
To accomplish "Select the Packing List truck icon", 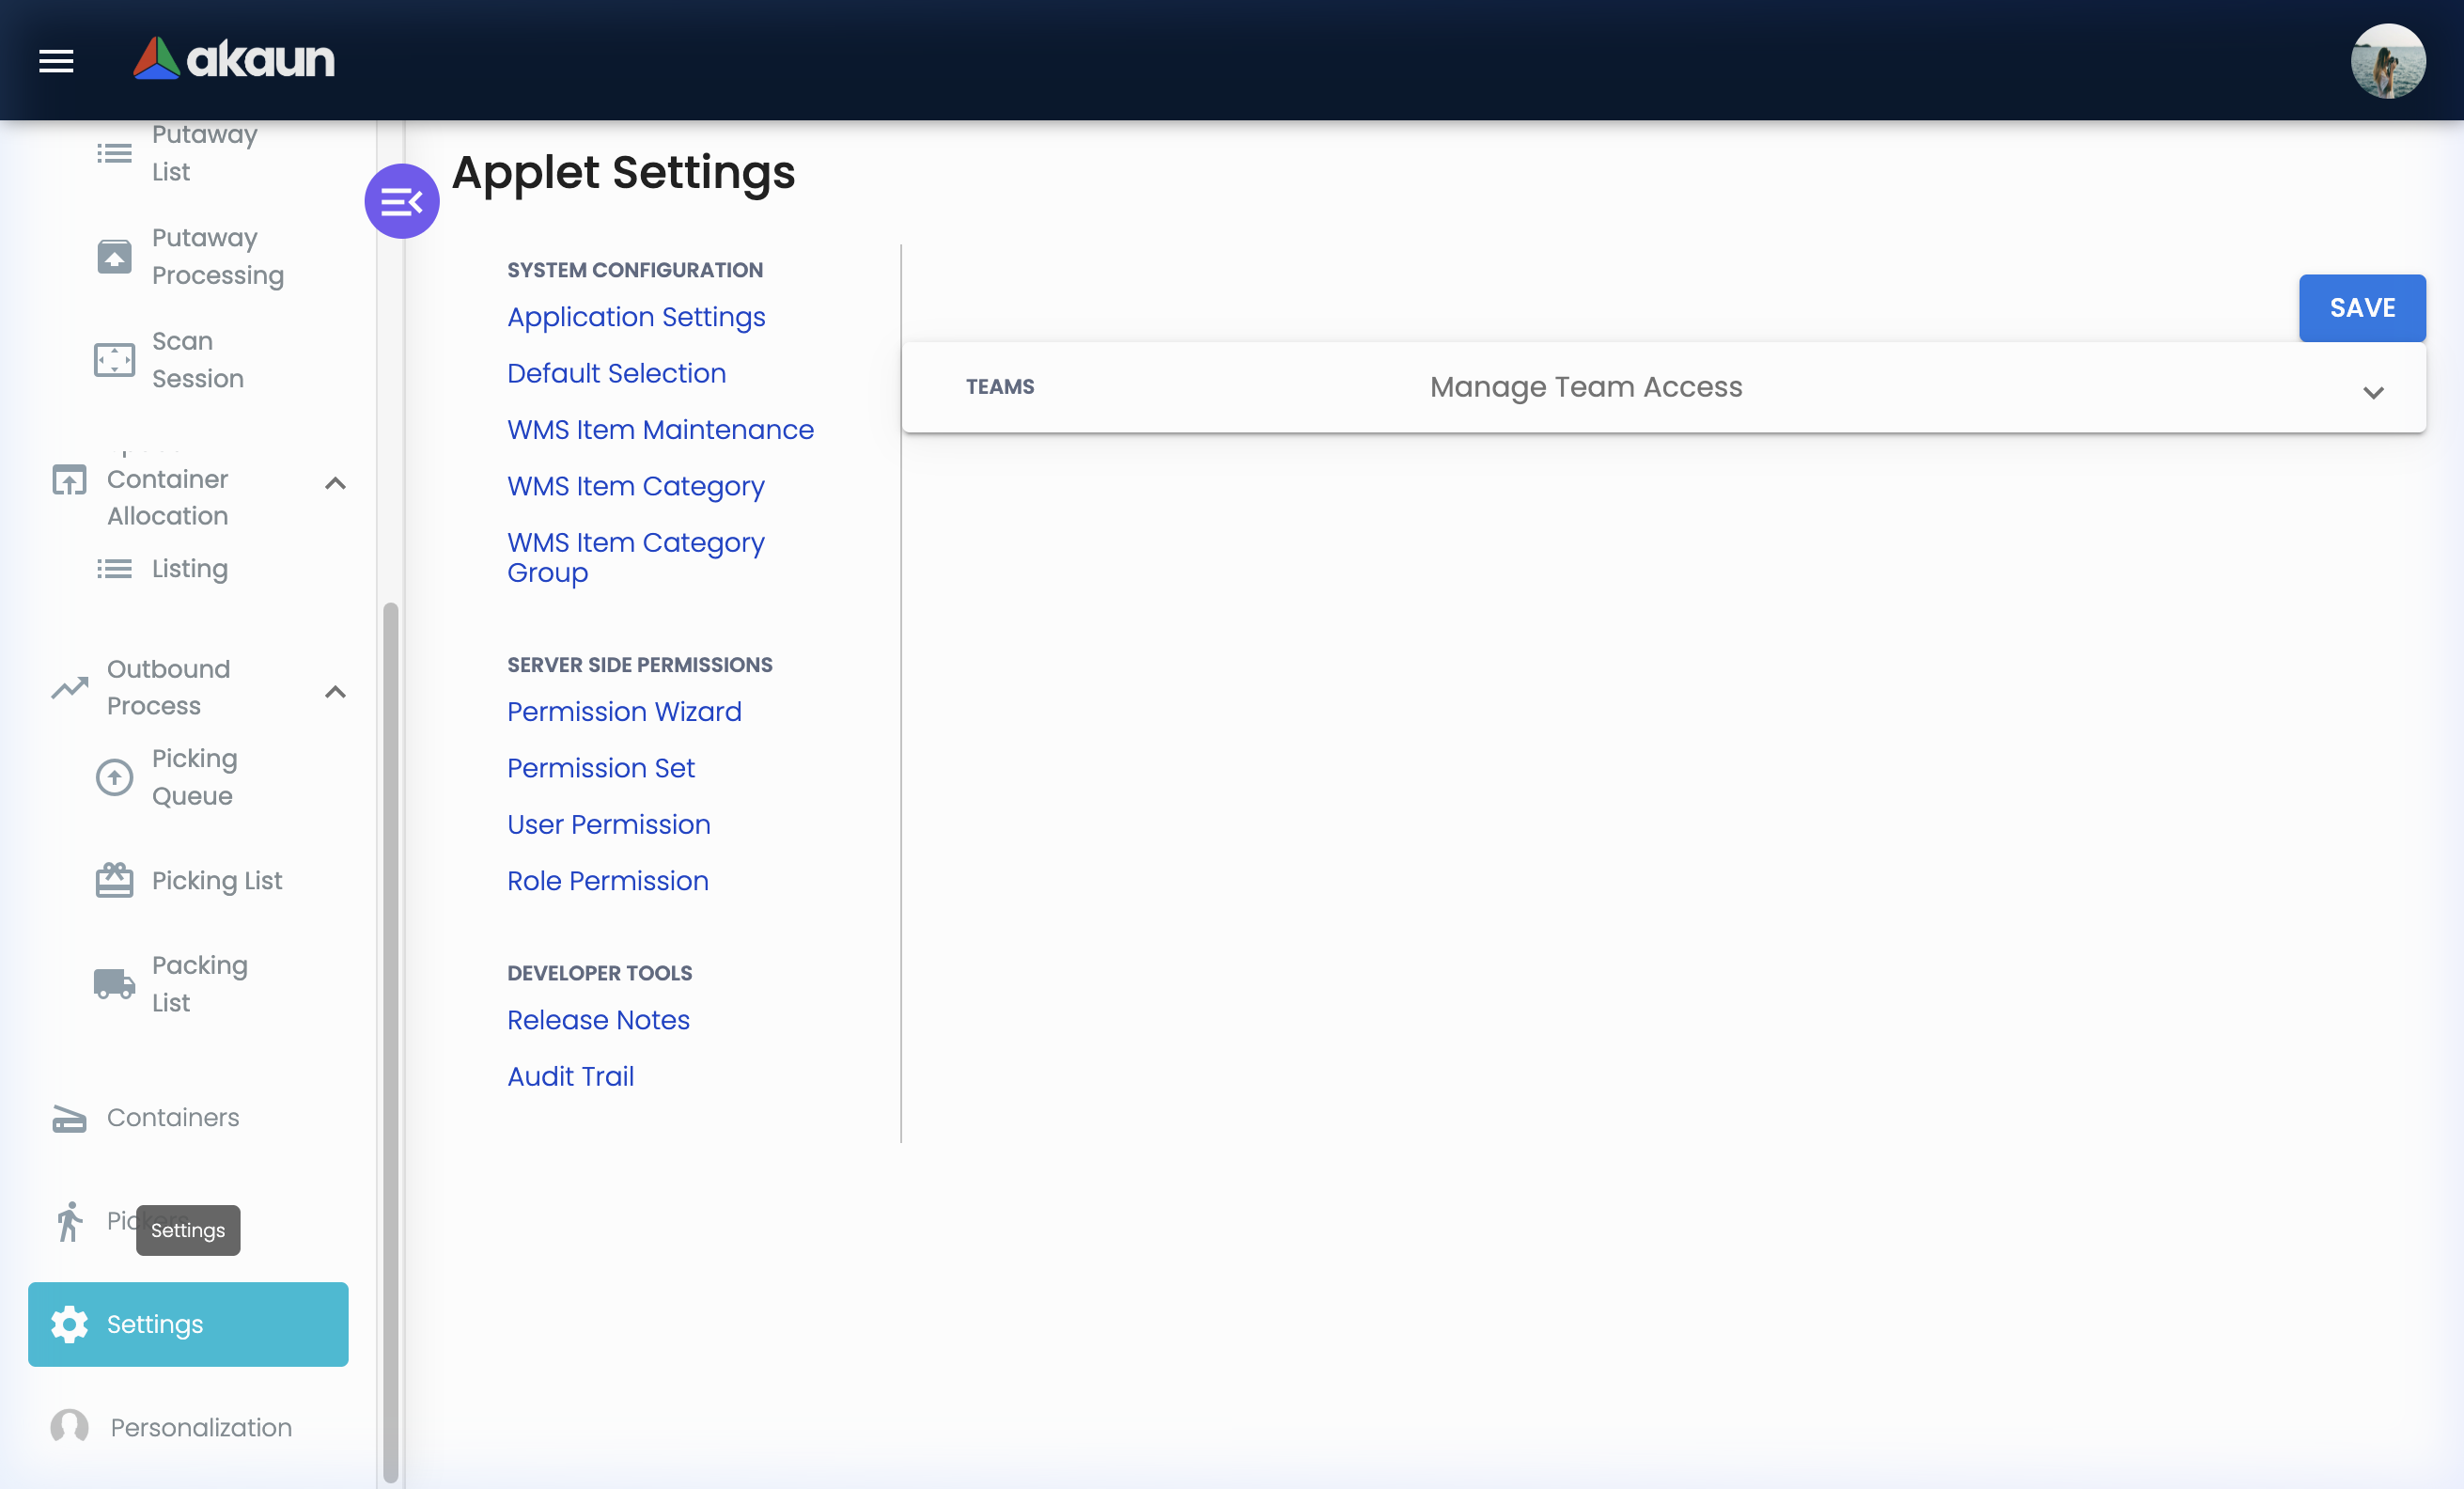I will [113, 983].
